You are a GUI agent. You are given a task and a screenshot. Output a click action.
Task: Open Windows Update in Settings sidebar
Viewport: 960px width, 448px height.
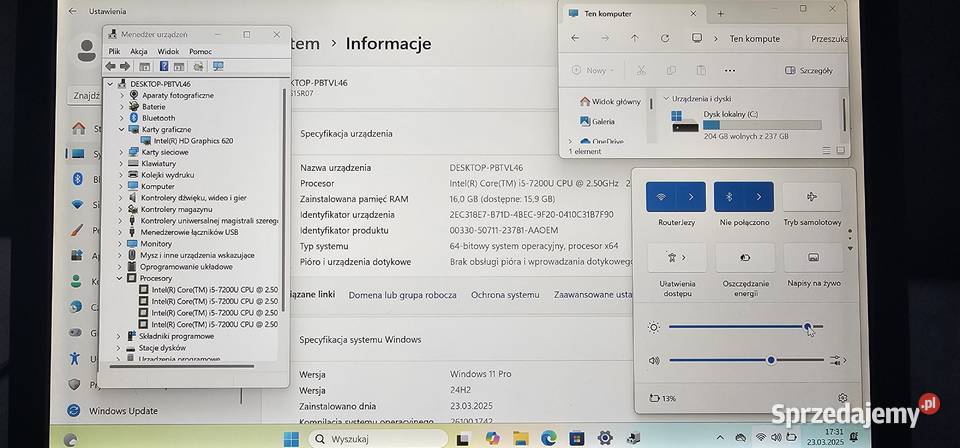(x=123, y=411)
